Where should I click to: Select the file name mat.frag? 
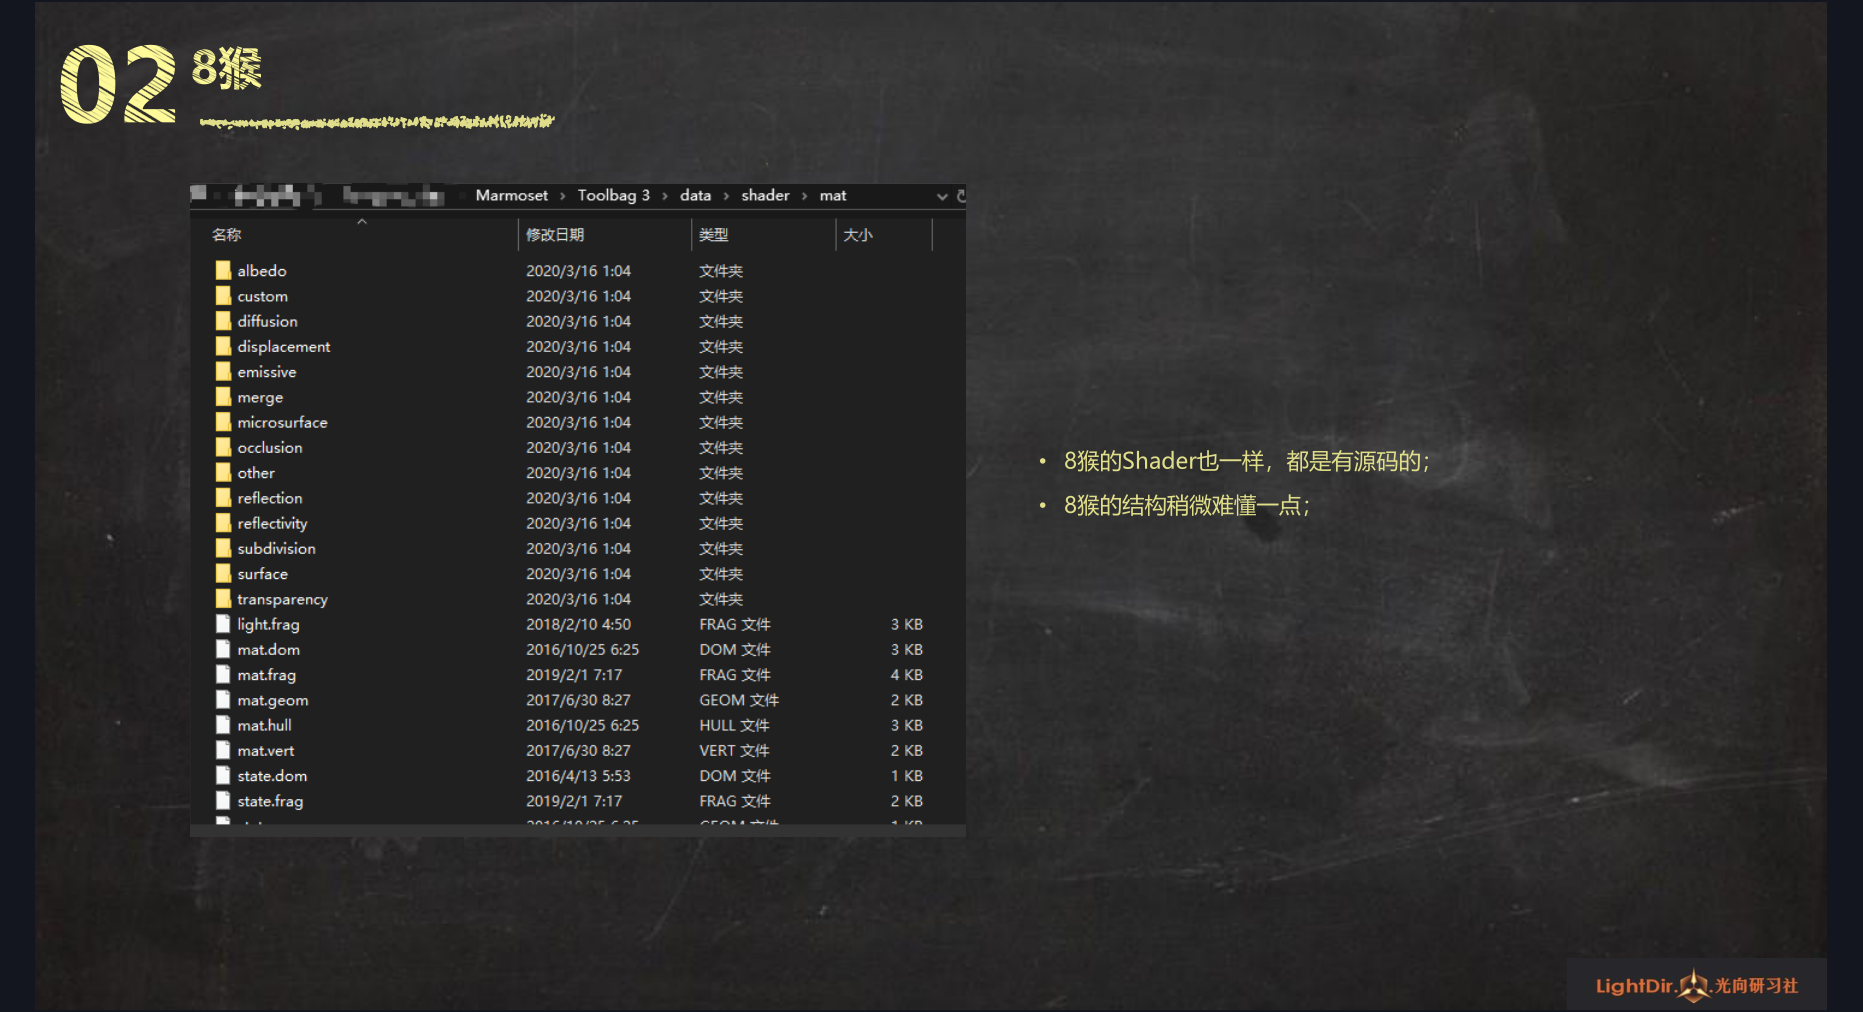[266, 675]
